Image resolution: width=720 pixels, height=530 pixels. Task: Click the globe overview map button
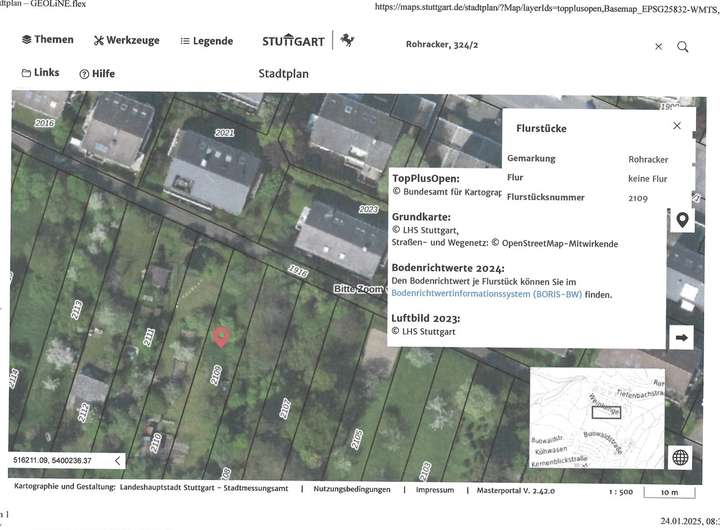pyautogui.click(x=681, y=457)
